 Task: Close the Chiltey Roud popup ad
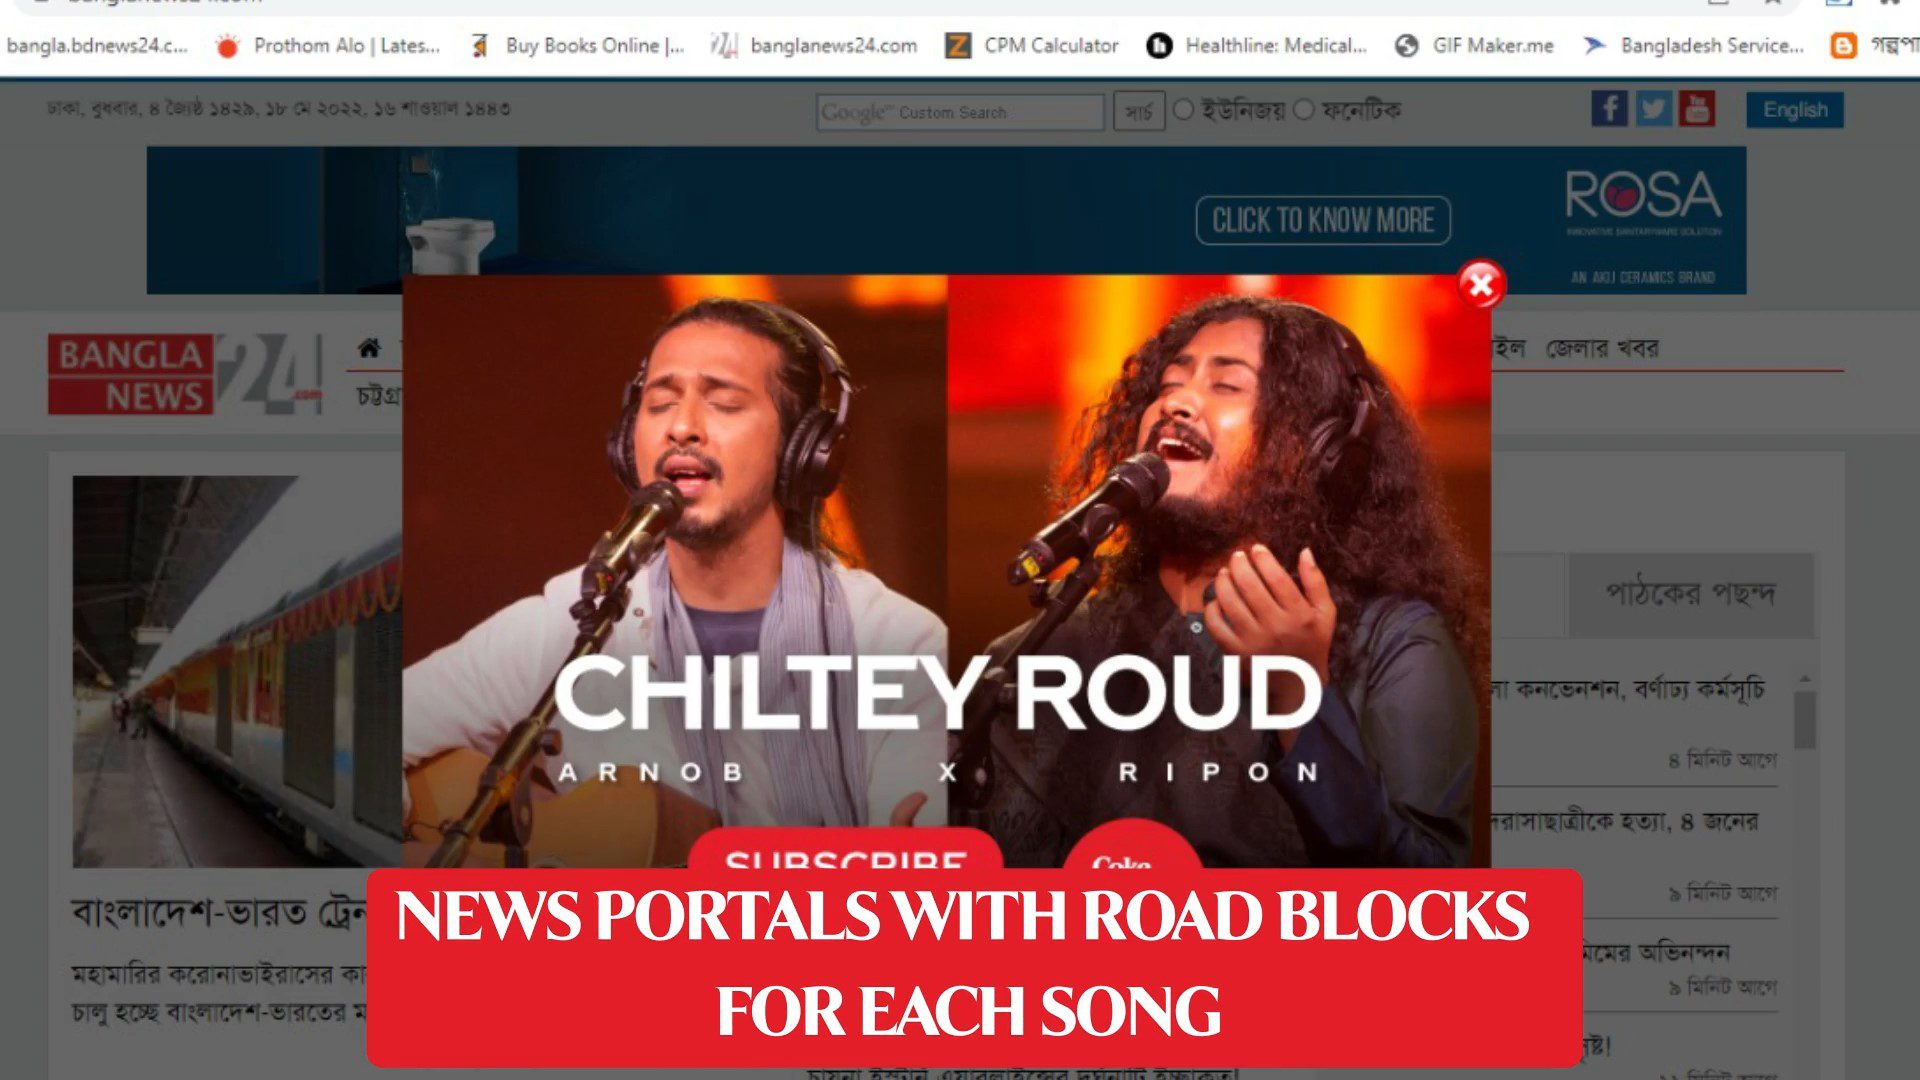1481,285
